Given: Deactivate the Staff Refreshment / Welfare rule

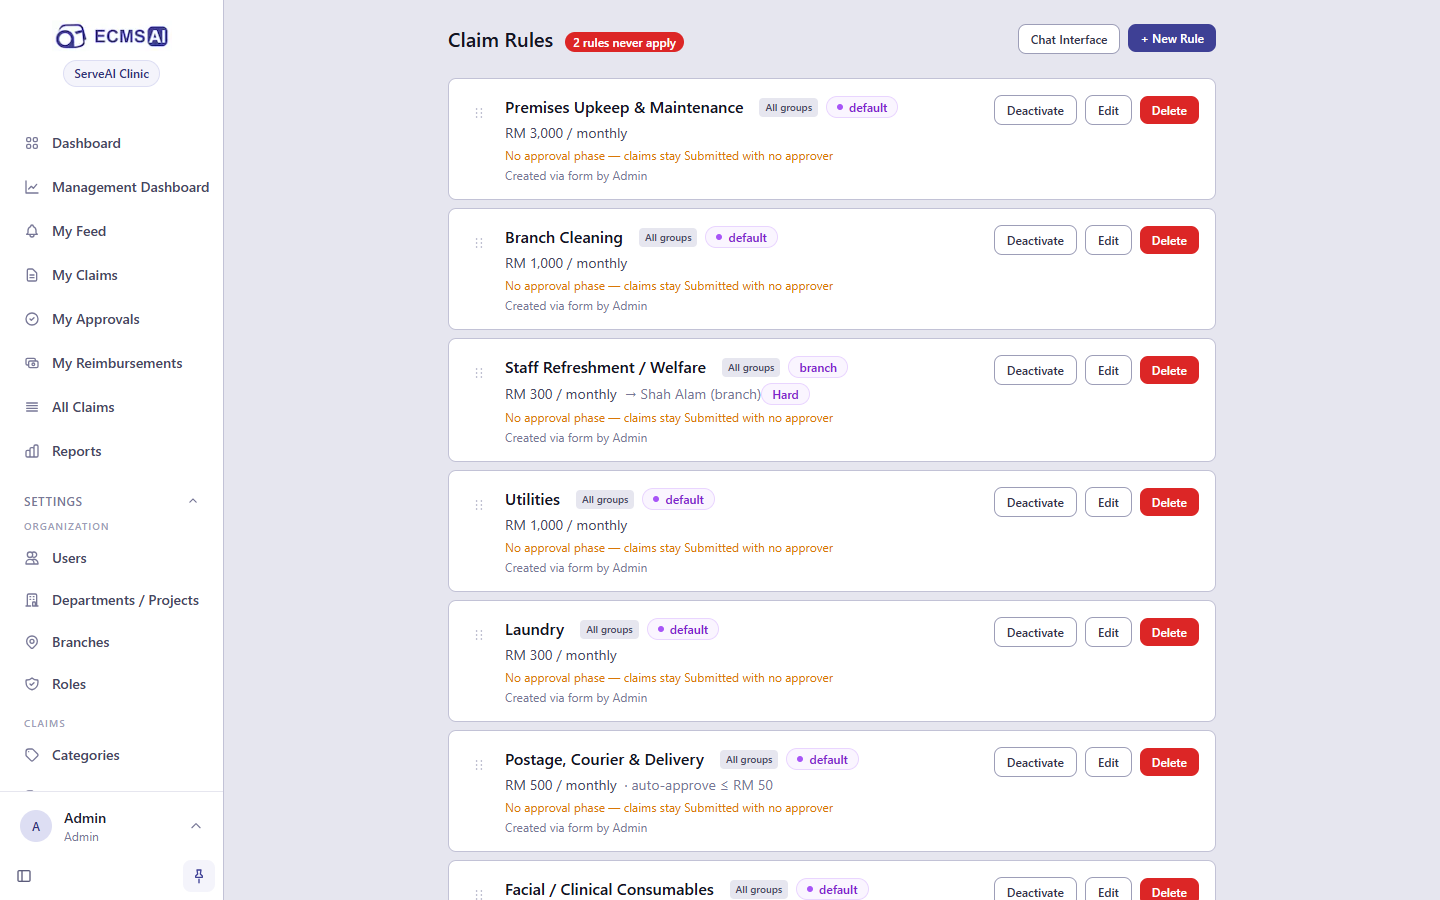Looking at the screenshot, I should point(1035,371).
